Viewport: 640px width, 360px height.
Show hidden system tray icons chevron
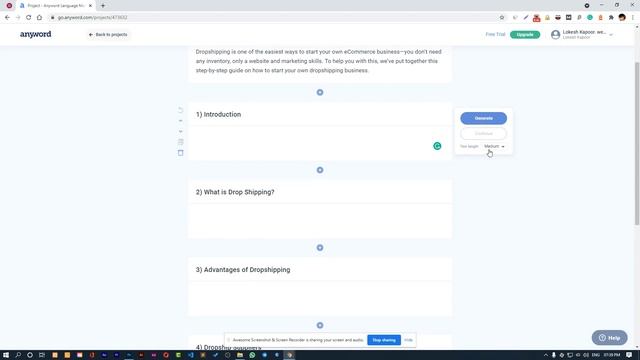pos(545,355)
